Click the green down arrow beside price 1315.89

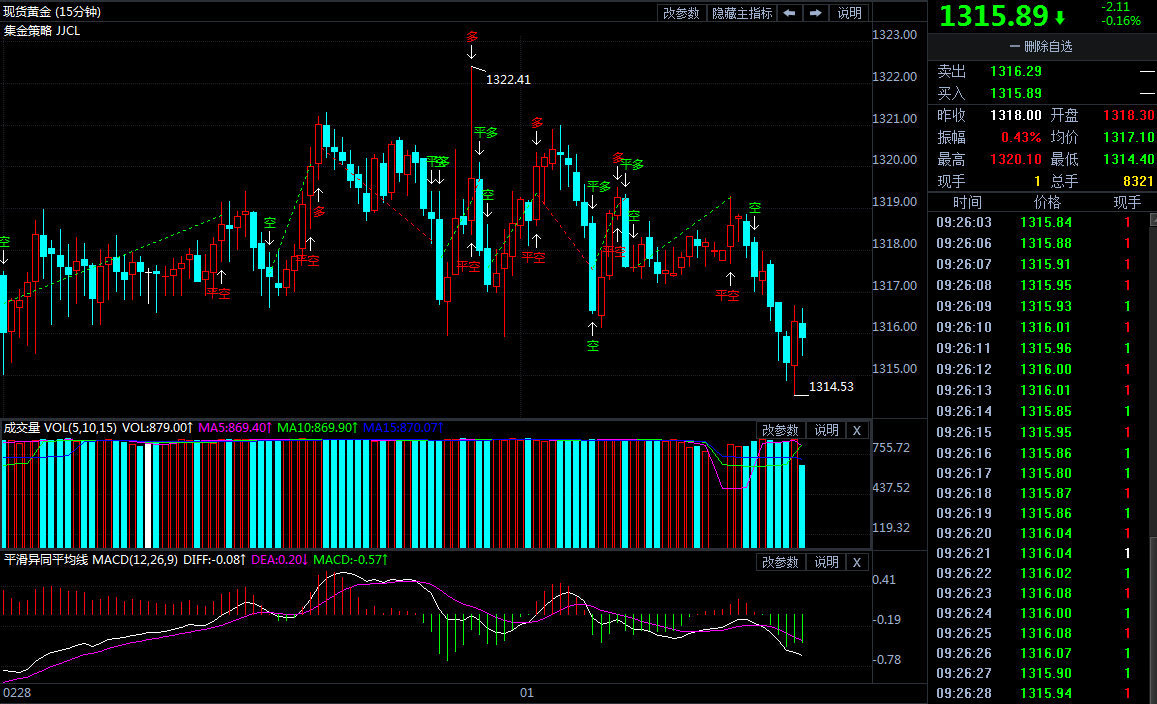click(x=1060, y=17)
